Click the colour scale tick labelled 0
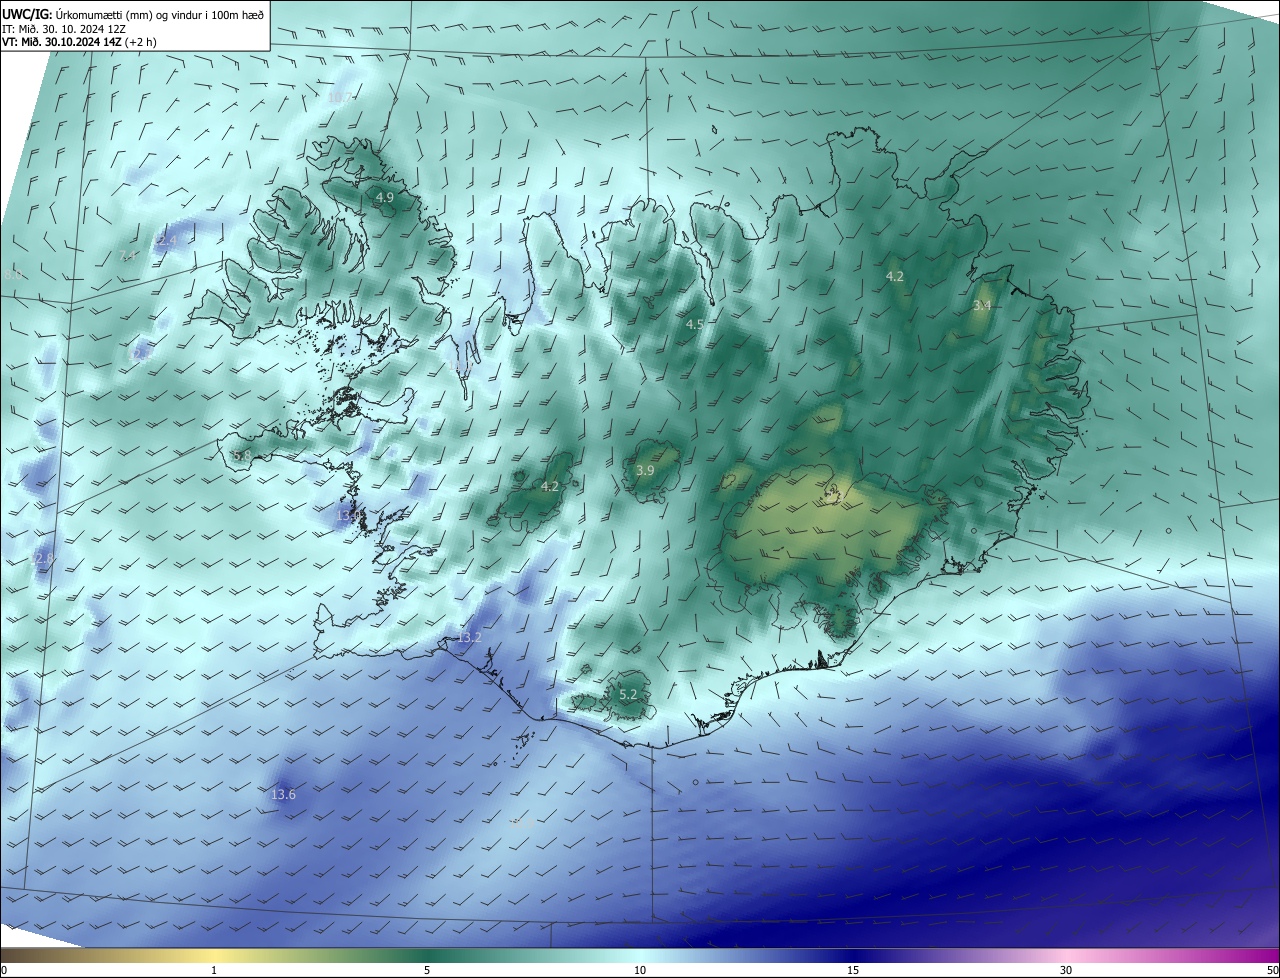This screenshot has width=1280, height=978. pyautogui.click(x=4, y=970)
